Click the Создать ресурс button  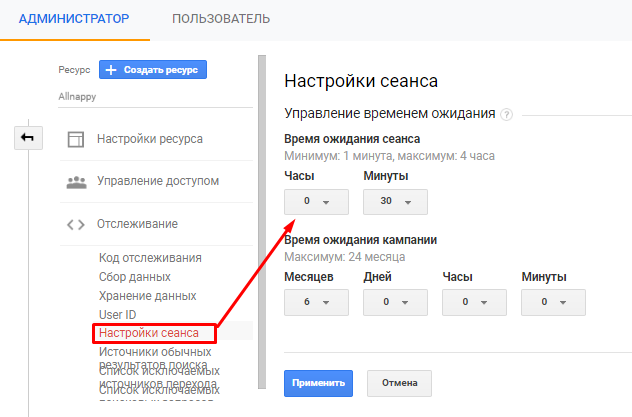[153, 70]
